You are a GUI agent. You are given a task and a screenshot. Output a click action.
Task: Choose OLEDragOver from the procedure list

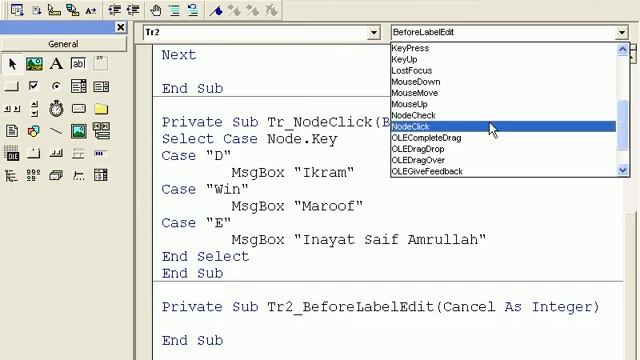pos(503,160)
